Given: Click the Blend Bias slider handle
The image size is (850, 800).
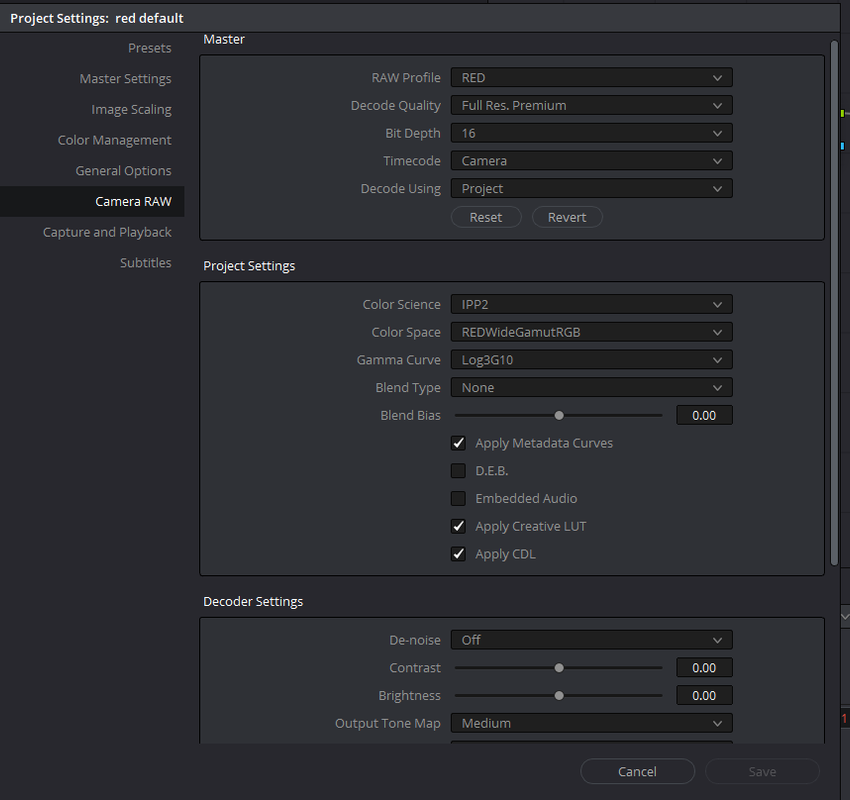Looking at the screenshot, I should (559, 415).
